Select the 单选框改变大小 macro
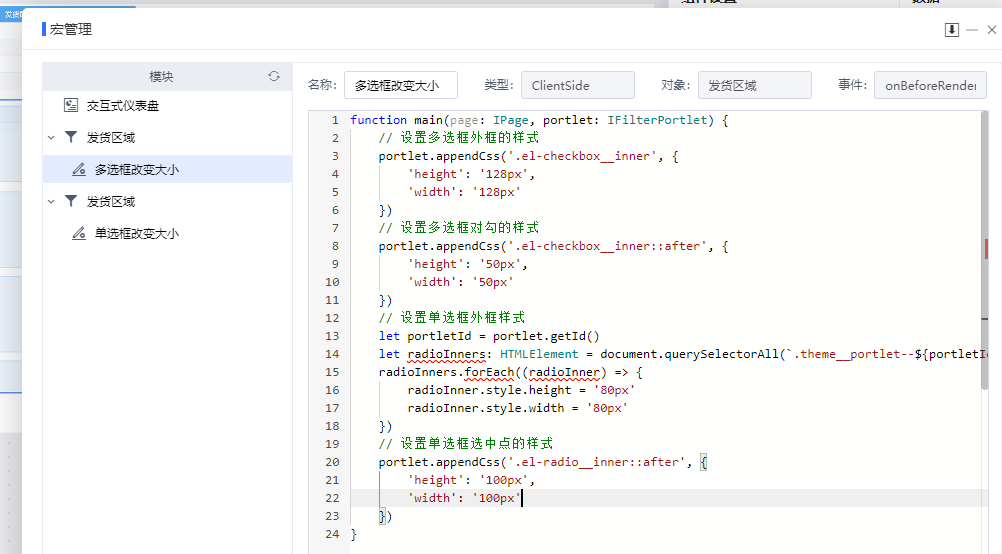Viewport: 1002px width, 554px height. point(167,233)
